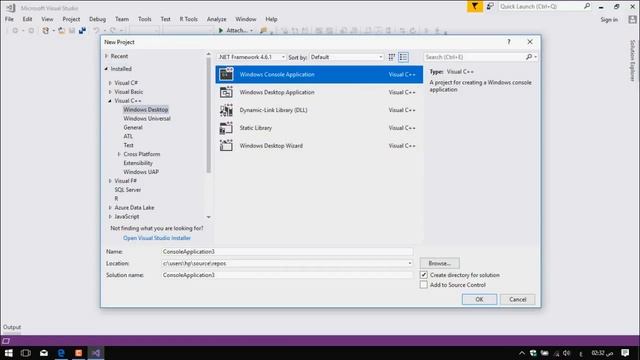Expand Cross Platform node
The width and height of the screenshot is (640, 360).
pos(119,154)
